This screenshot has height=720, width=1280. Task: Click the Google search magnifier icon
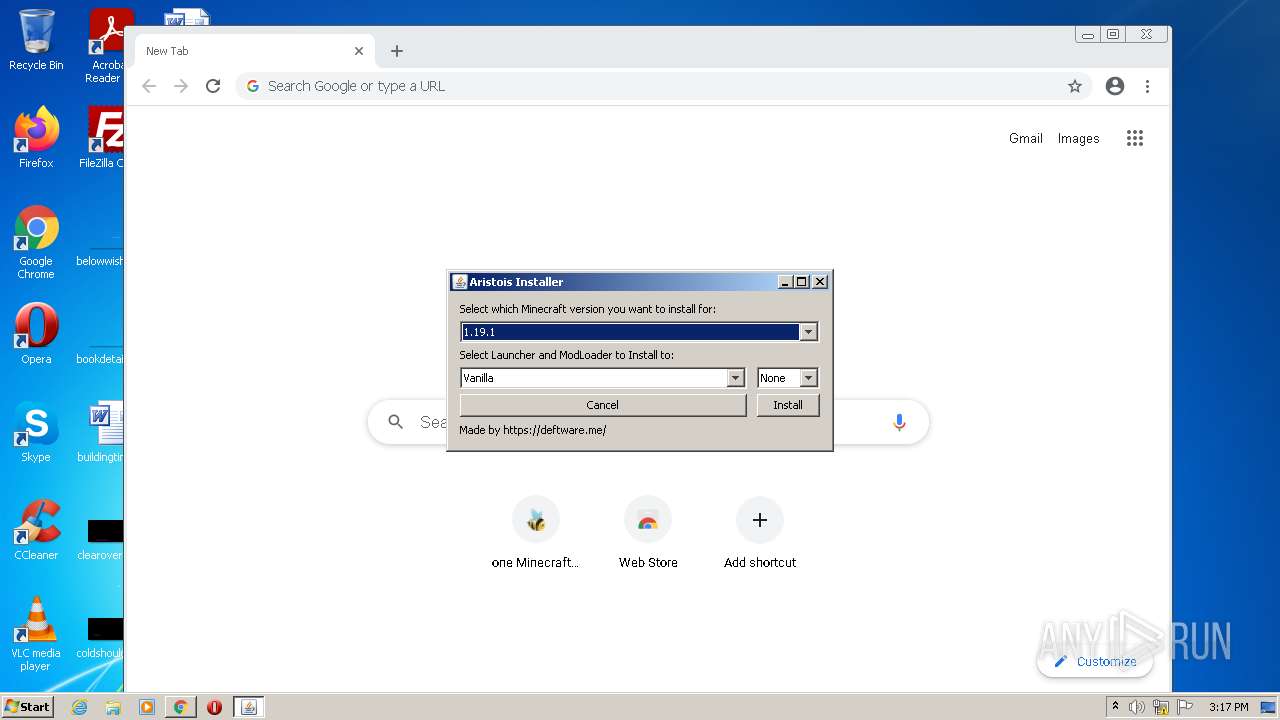click(x=396, y=422)
